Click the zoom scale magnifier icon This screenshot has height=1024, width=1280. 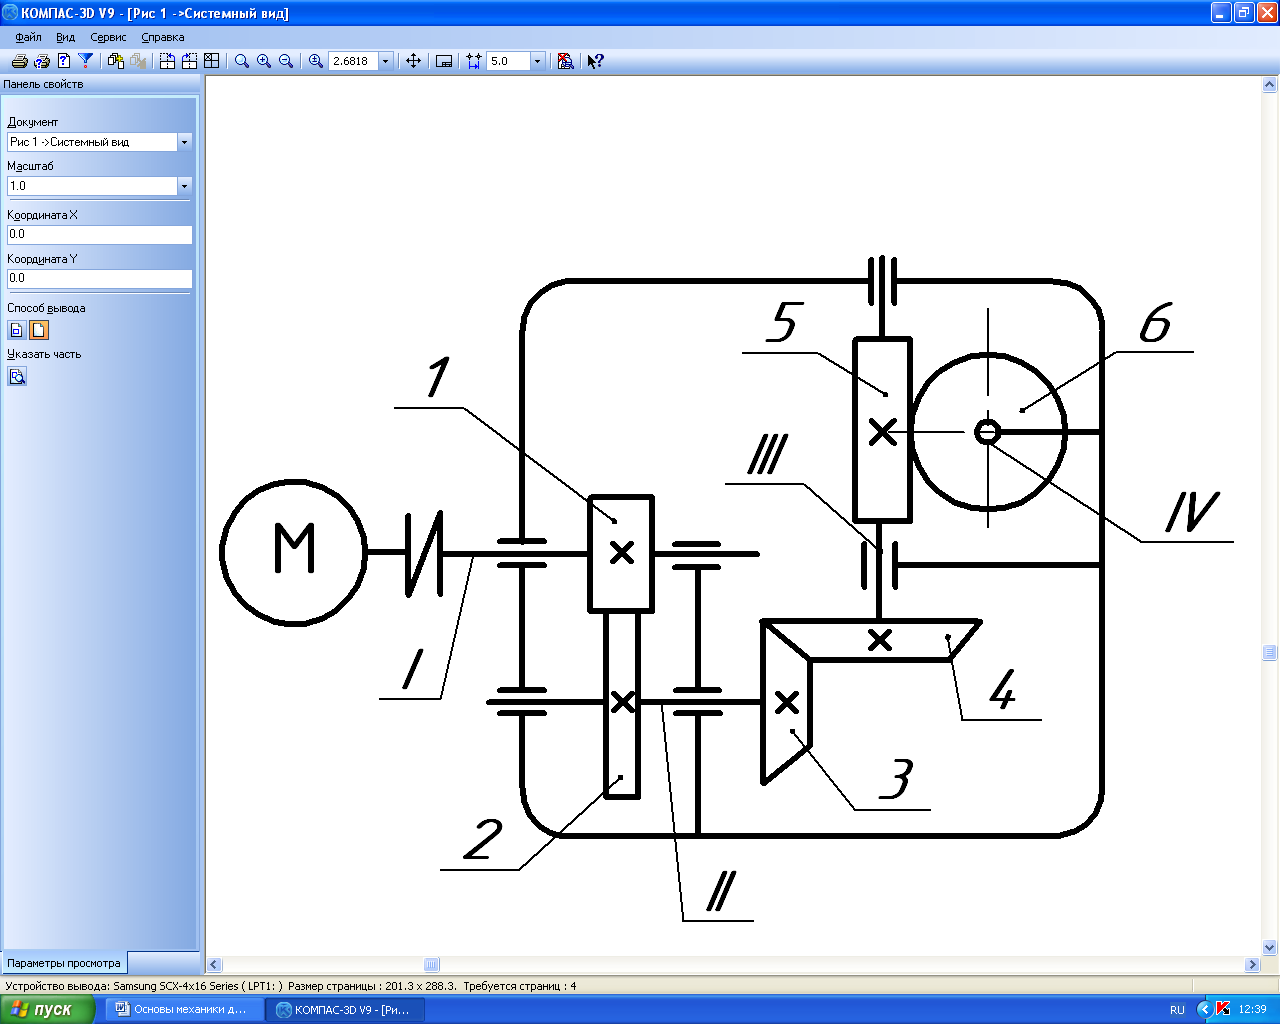click(316, 61)
